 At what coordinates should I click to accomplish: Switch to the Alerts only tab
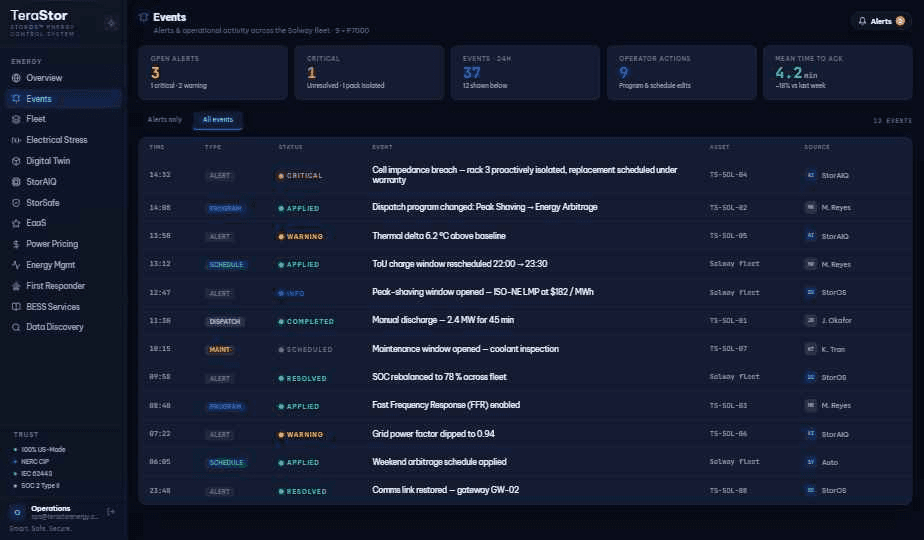(x=164, y=120)
